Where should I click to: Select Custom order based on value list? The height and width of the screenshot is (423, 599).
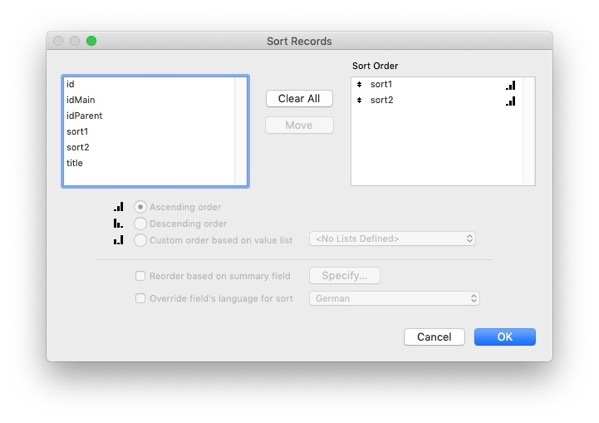140,240
